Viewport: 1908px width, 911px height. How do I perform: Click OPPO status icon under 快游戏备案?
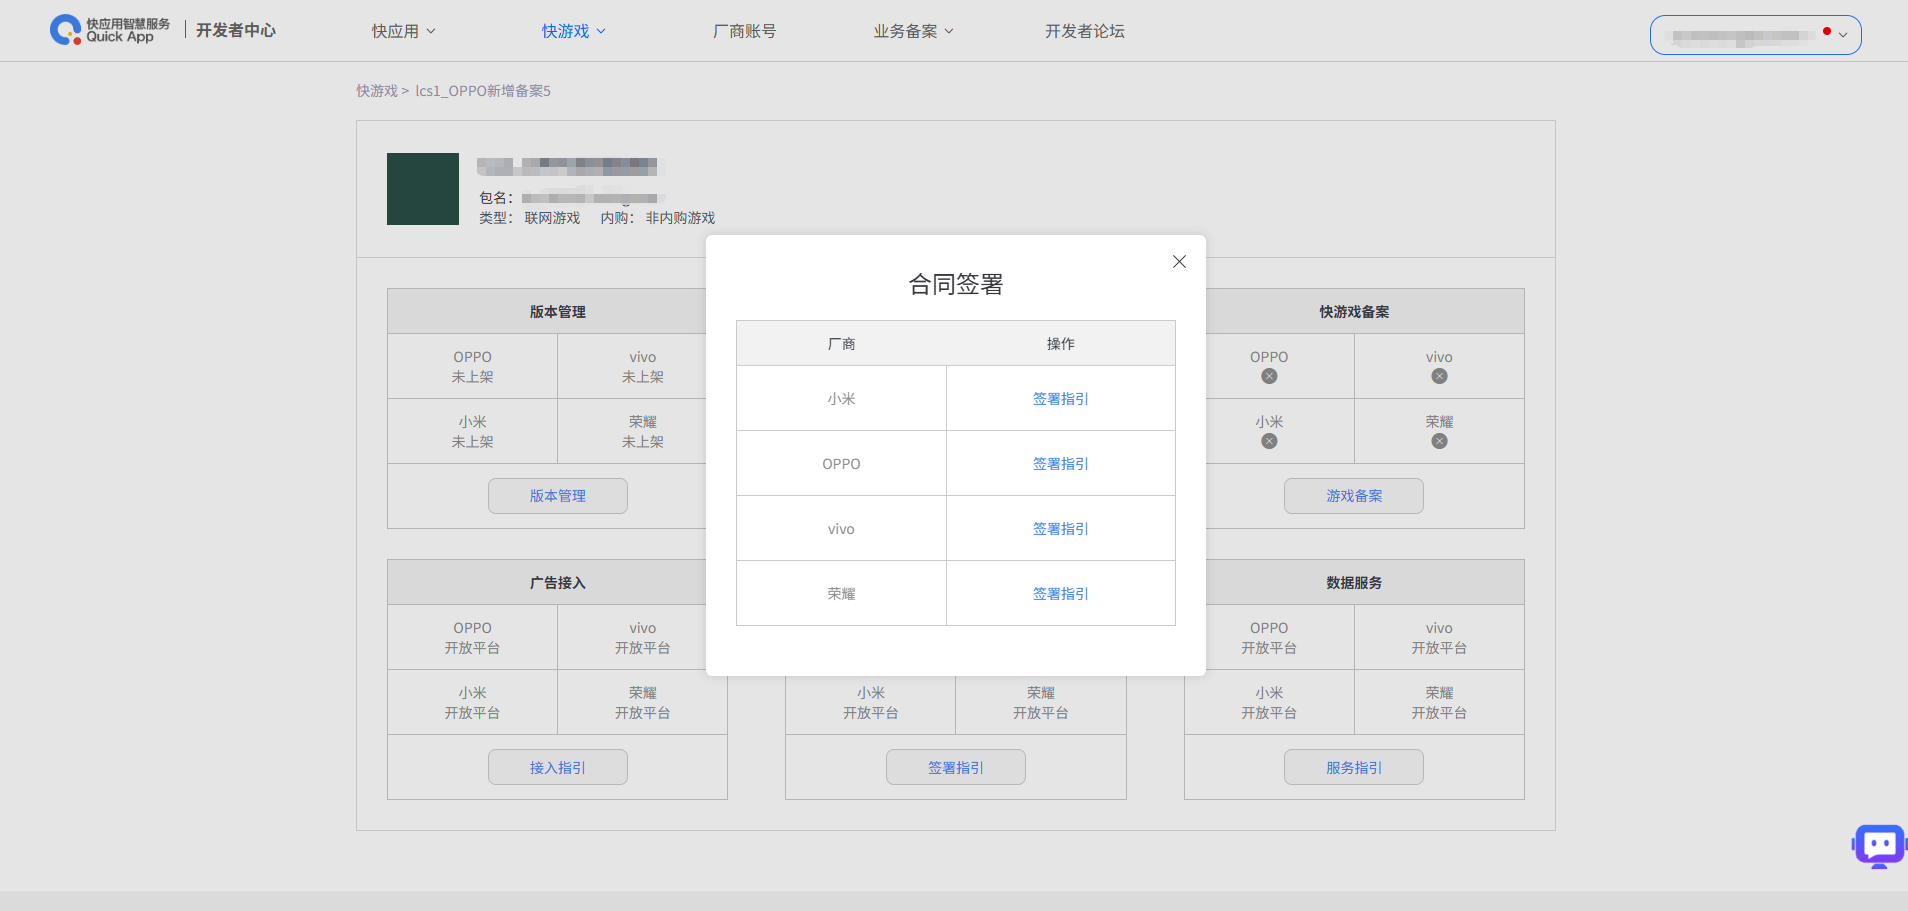point(1269,376)
